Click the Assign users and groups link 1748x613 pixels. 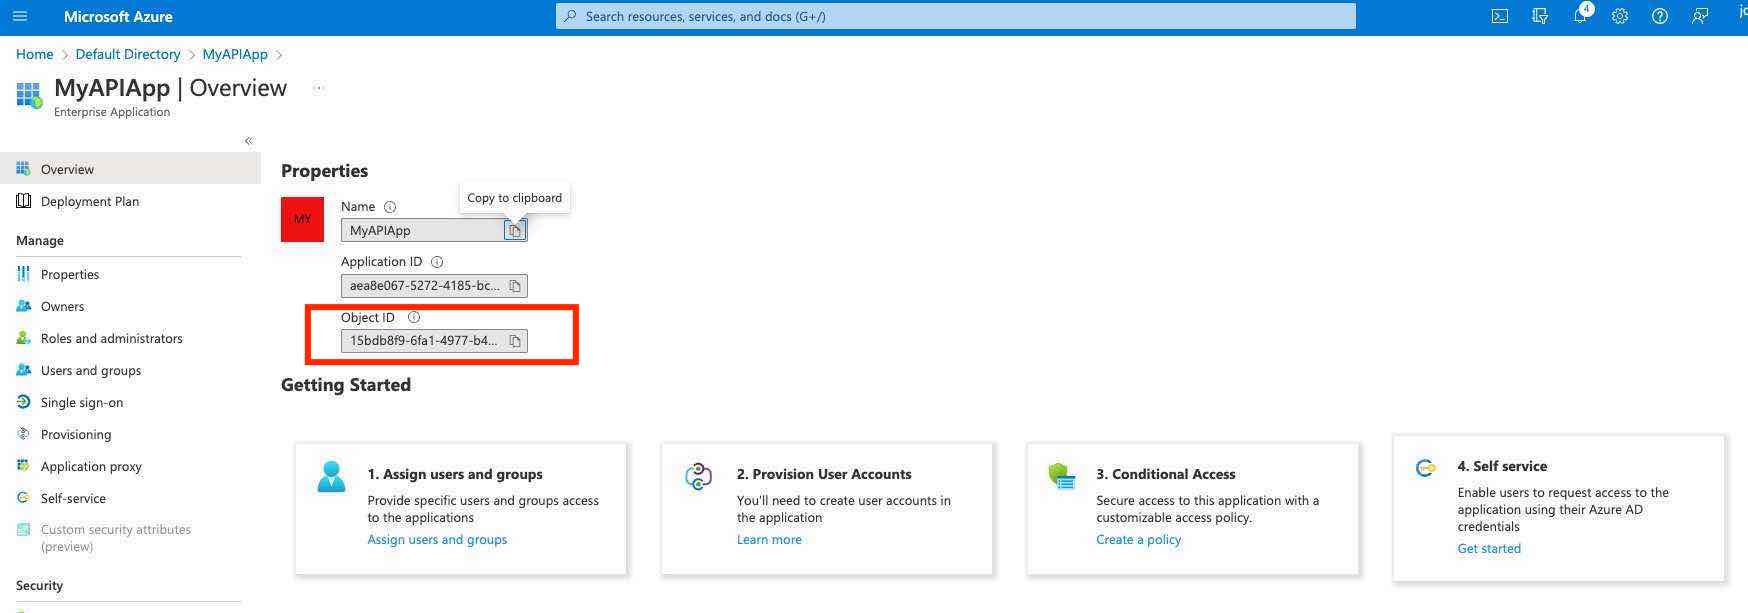coord(437,539)
